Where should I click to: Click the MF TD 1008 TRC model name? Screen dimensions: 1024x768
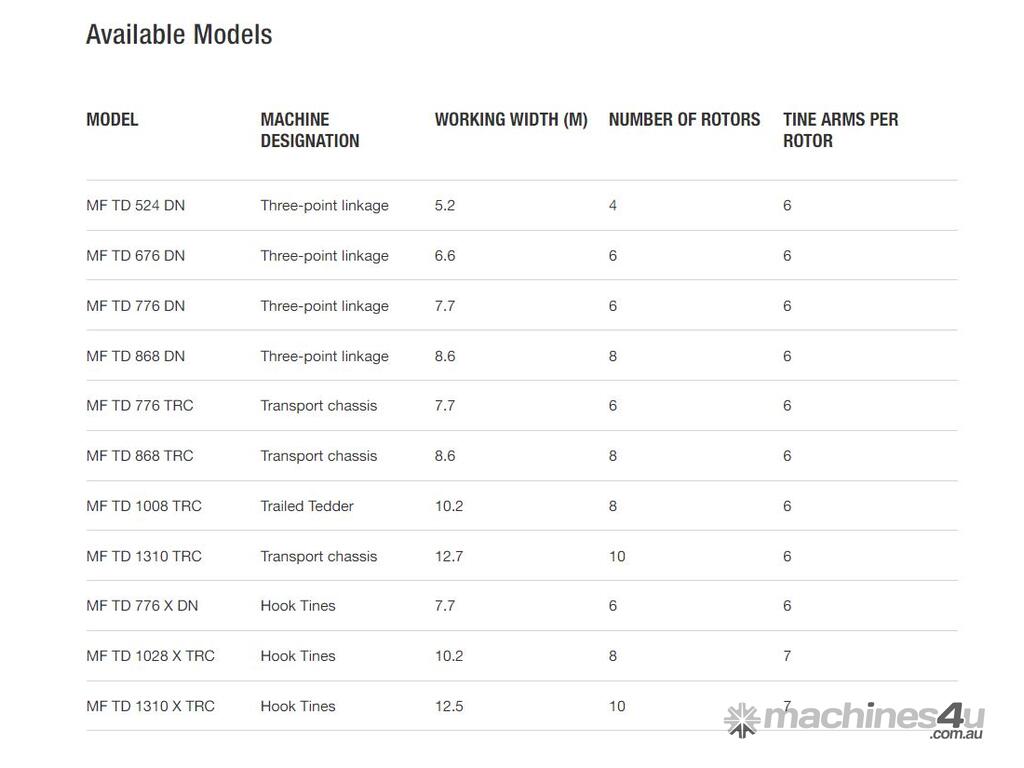click(144, 506)
